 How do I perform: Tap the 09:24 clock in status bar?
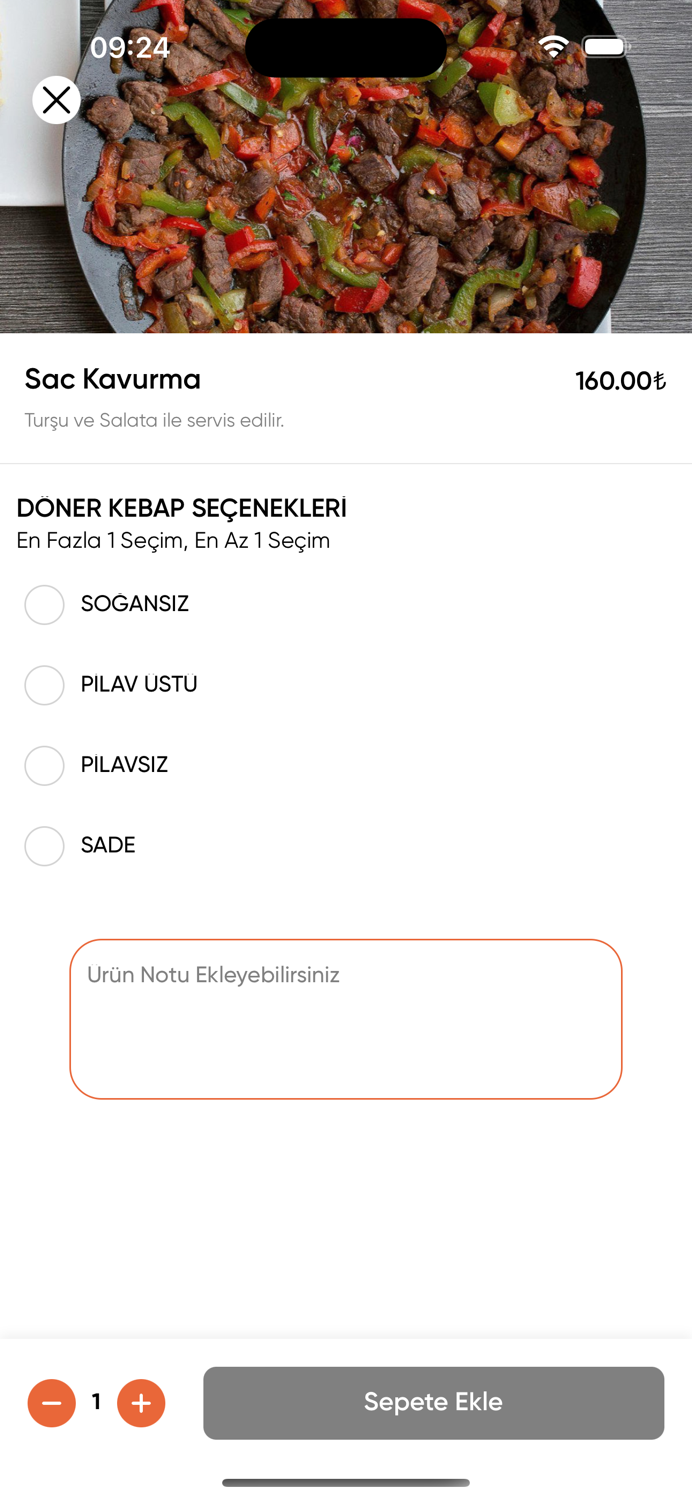coord(130,47)
